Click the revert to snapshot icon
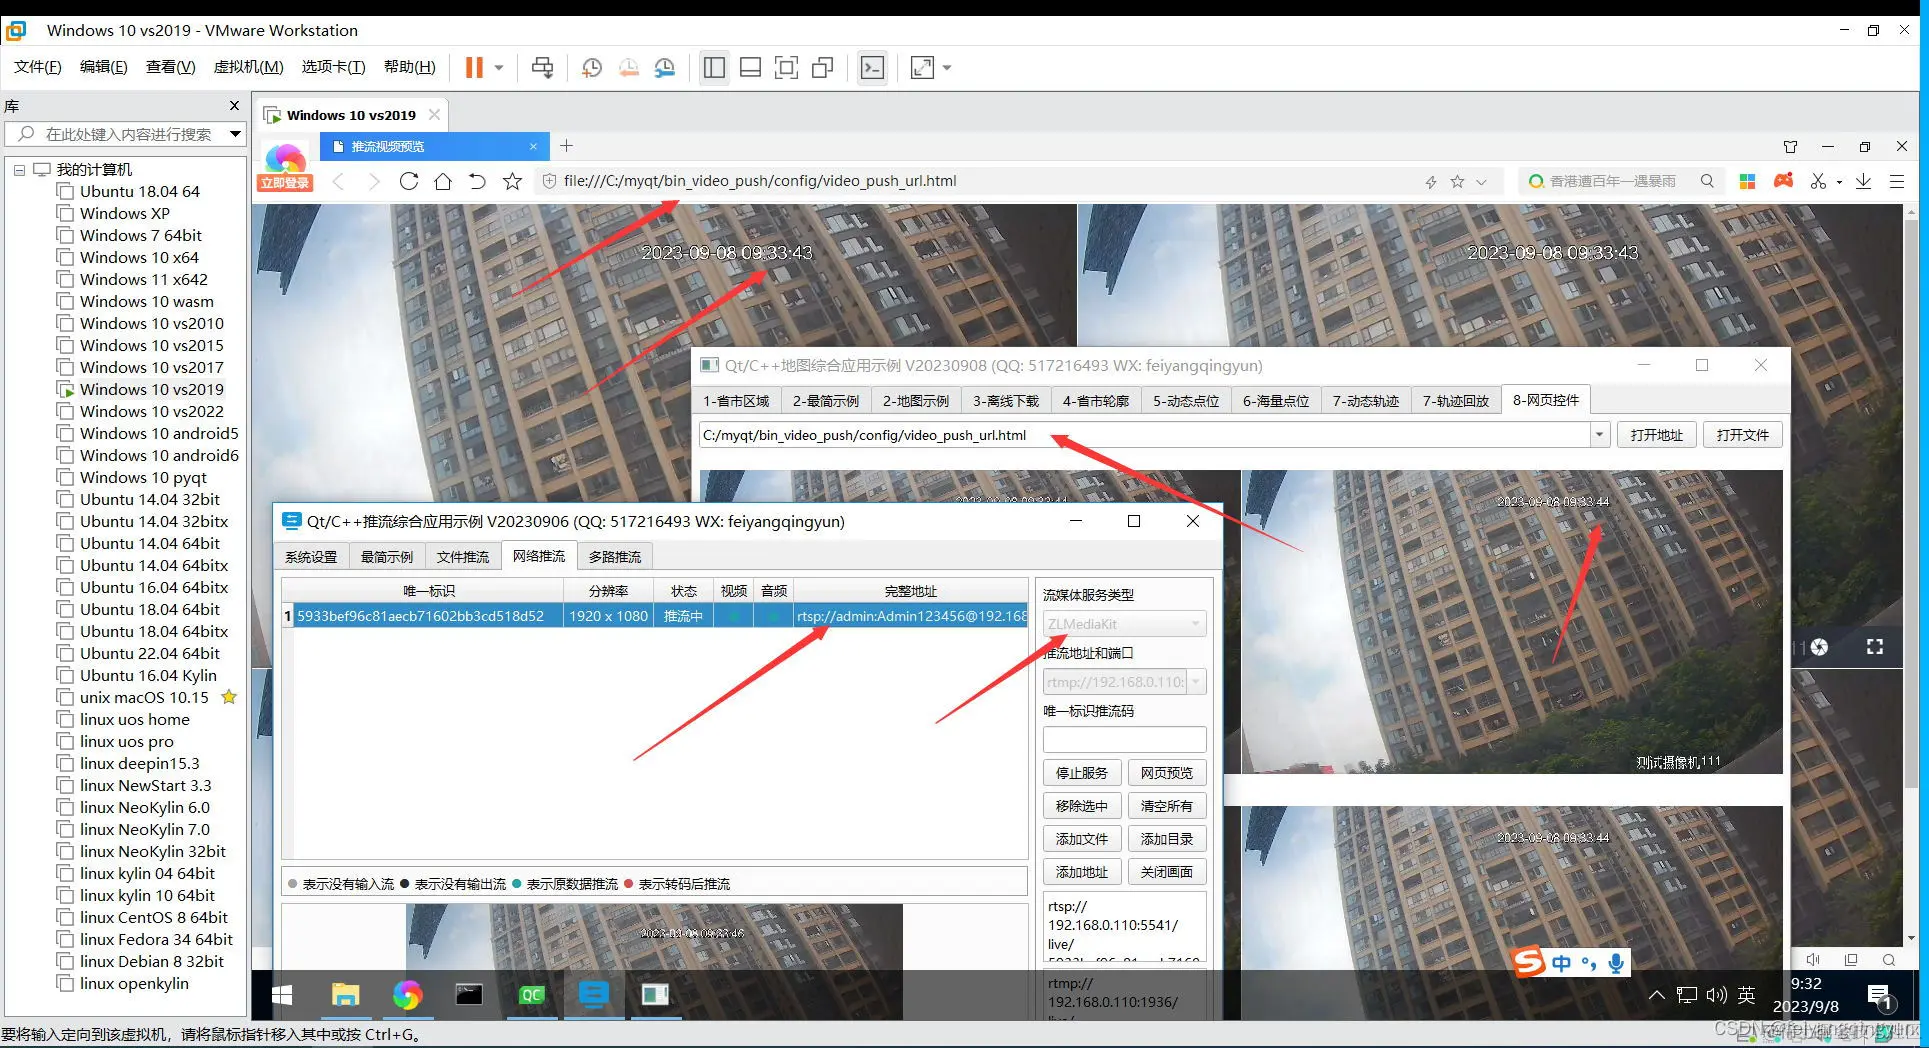This screenshot has width=1929, height=1048. point(628,68)
